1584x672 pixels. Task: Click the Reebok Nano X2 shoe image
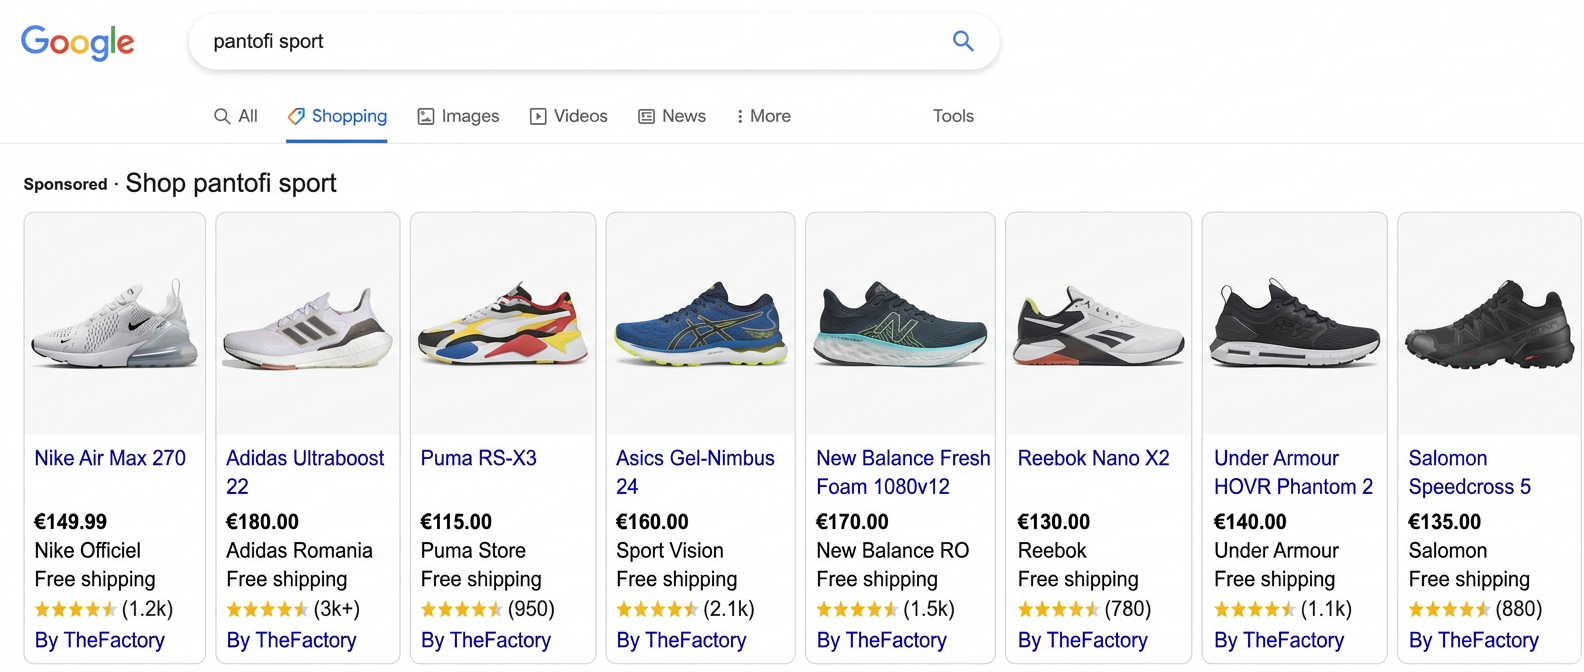click(x=1098, y=324)
